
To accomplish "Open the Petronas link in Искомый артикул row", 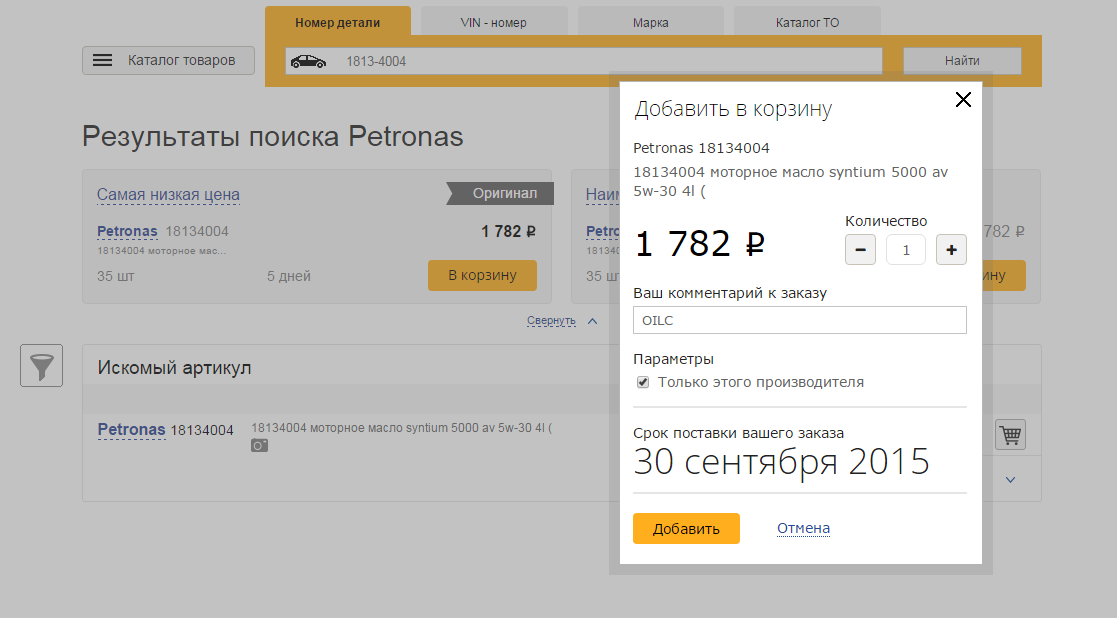I will click(131, 429).
